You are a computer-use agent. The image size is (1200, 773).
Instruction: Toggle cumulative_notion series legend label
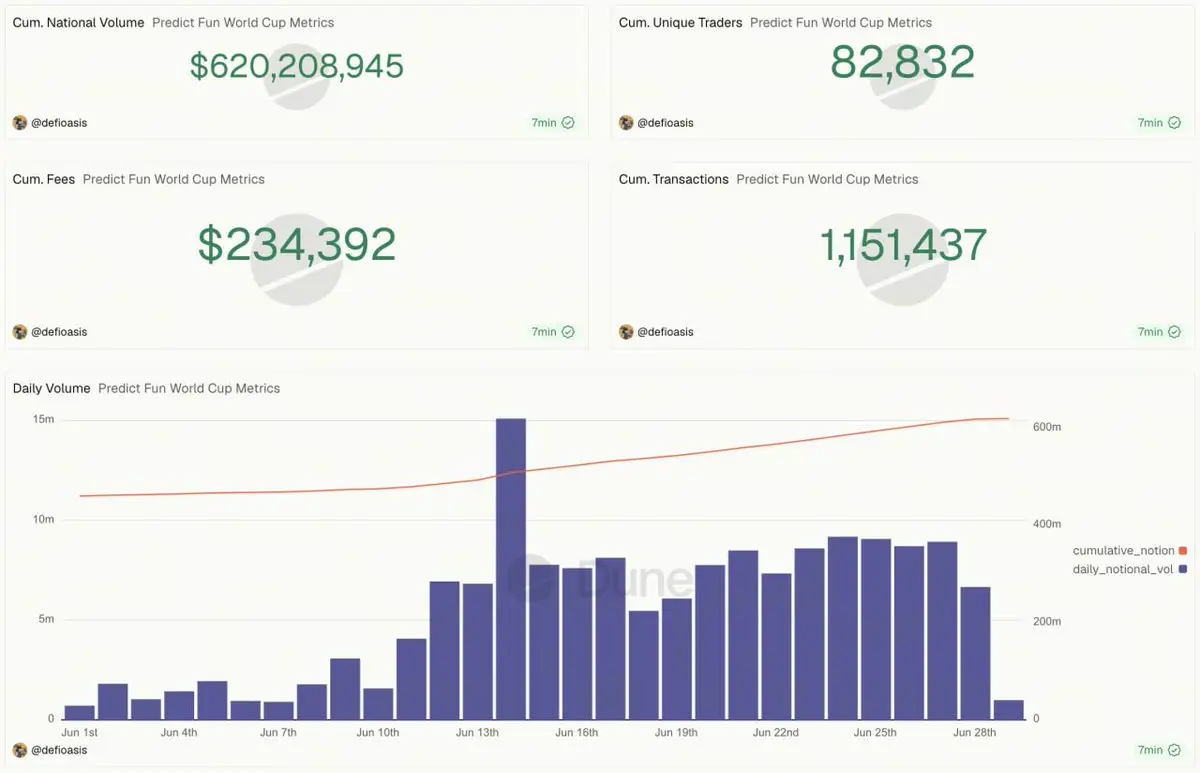point(1123,551)
